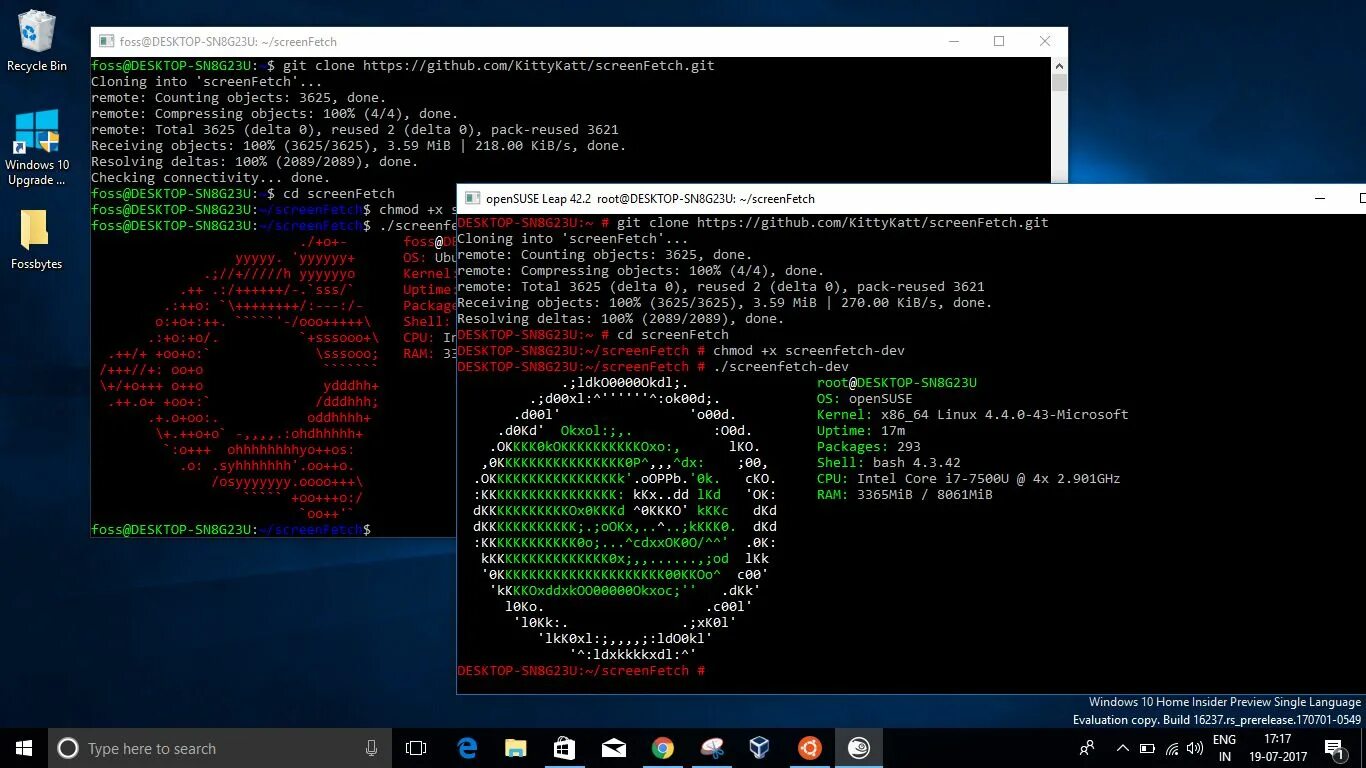This screenshot has height=768, width=1366.
Task: Open the Wi-Fi network tray icon
Action: click(1172, 748)
